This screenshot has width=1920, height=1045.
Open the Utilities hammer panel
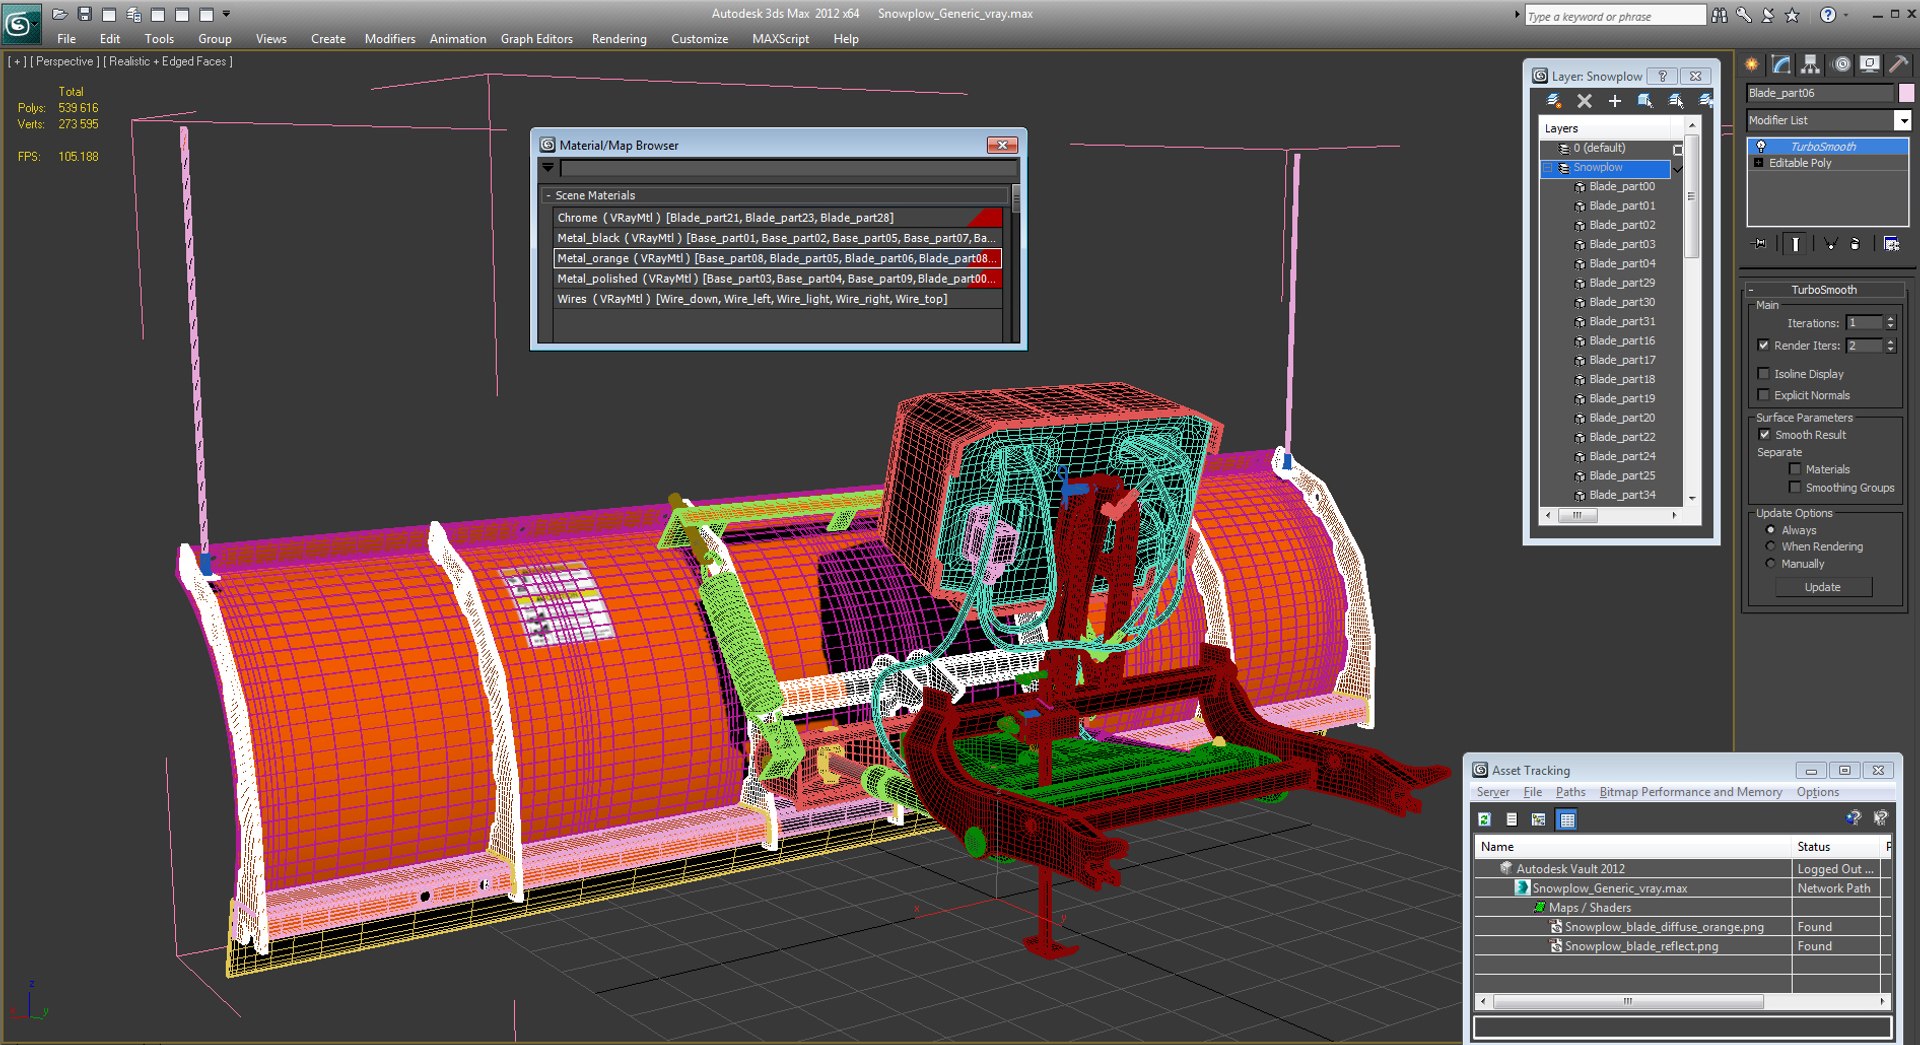pos(1897,65)
